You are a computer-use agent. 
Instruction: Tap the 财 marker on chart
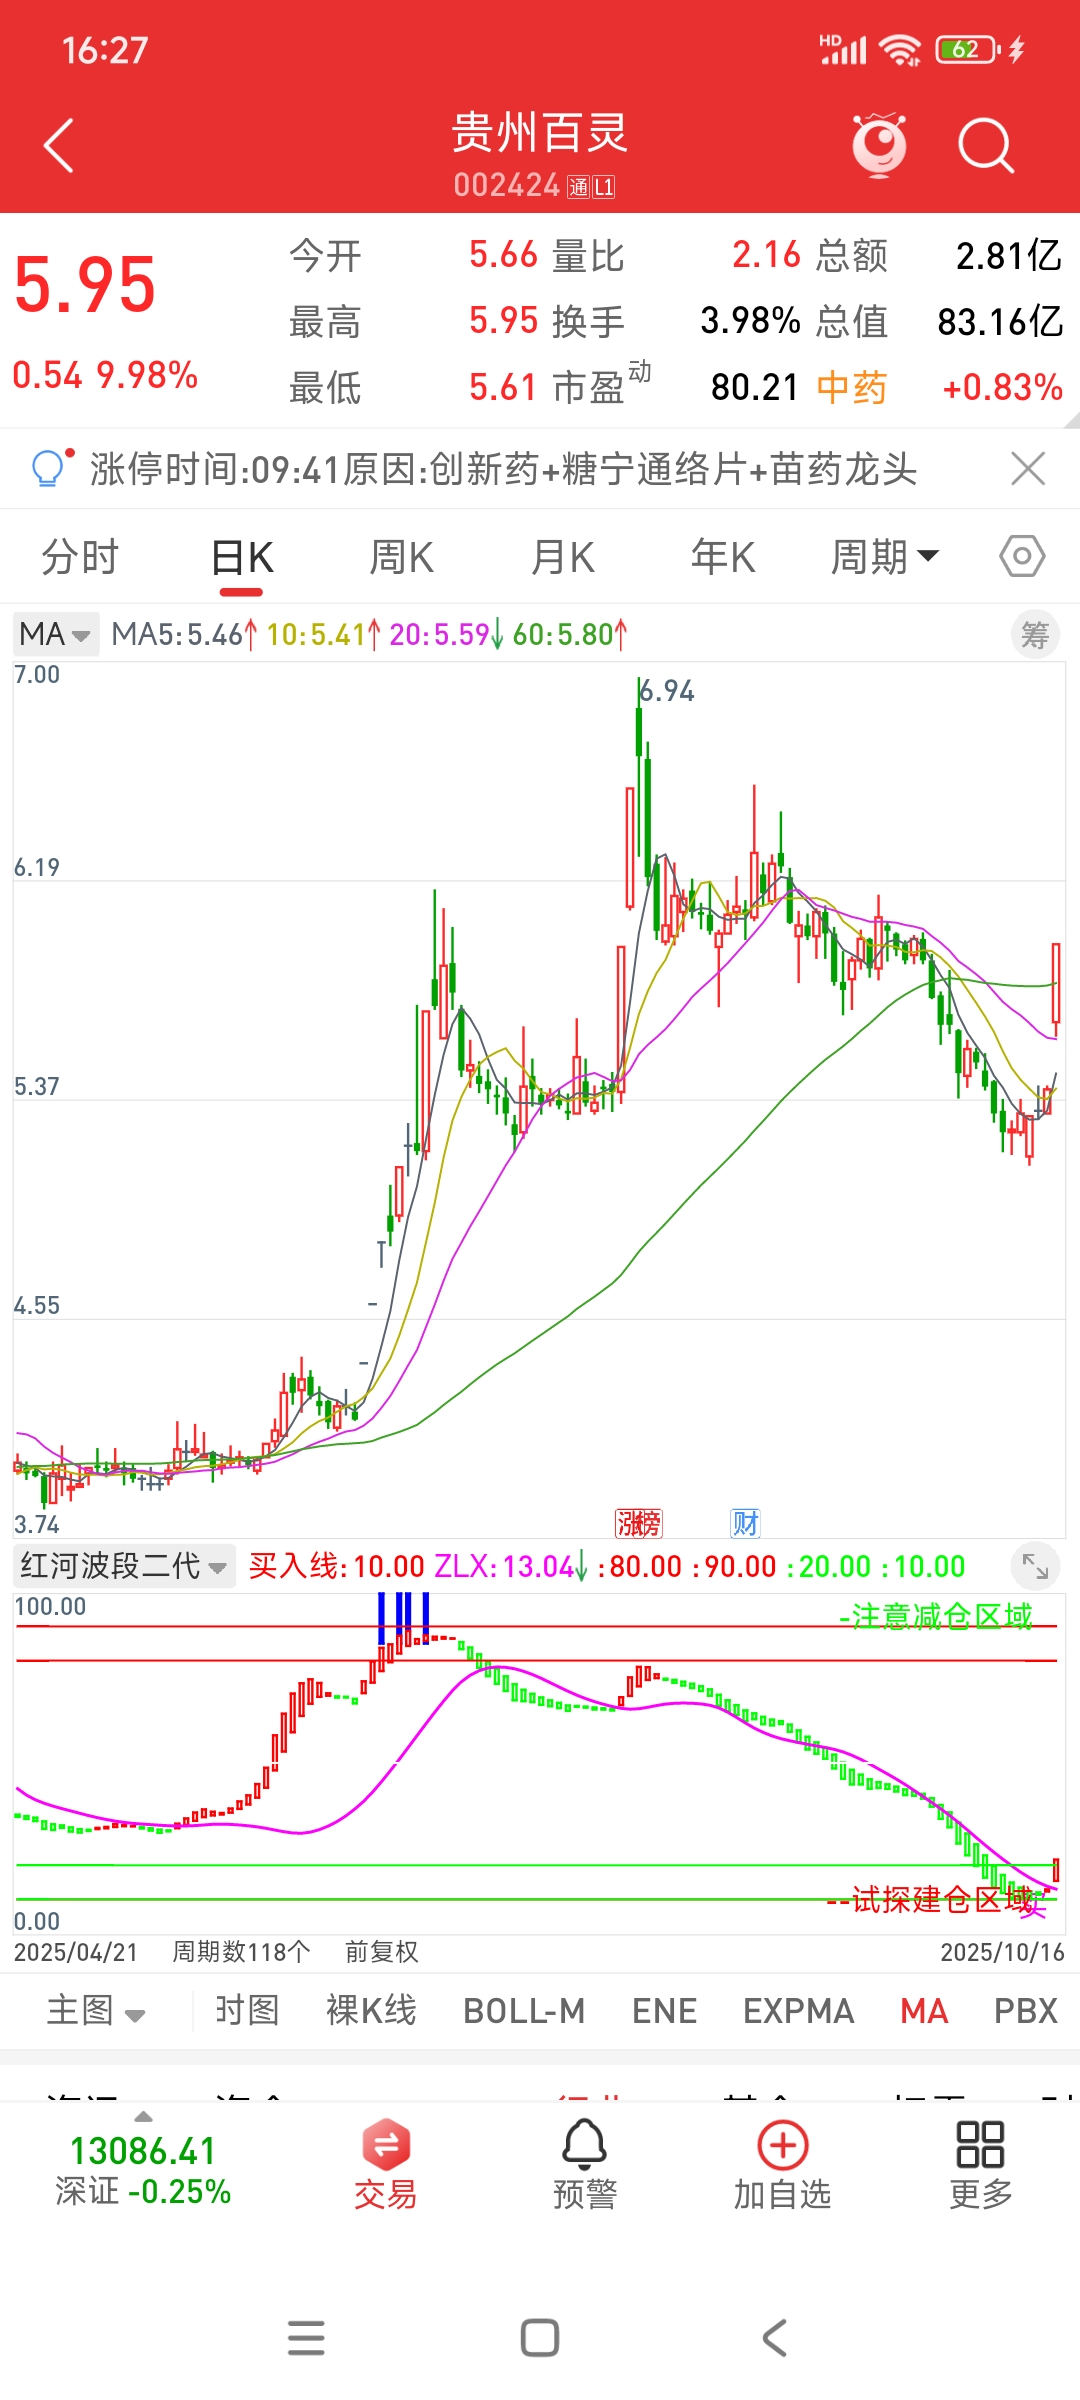pyautogui.click(x=746, y=1523)
